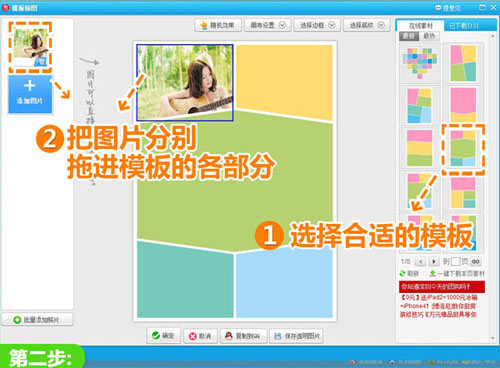Click the page number input box
Screen dimensions: 500x368
456,261
